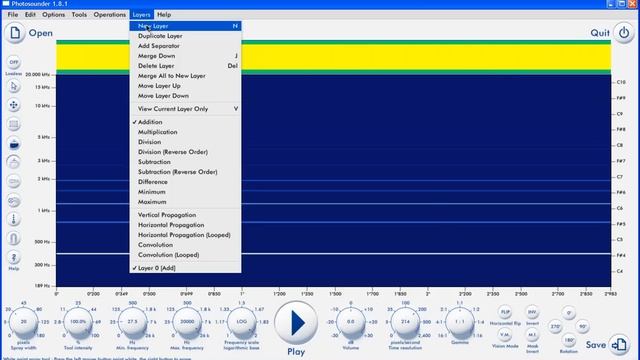
Task: Click the Frequency scale logarithmic base knob
Action: pos(242,322)
